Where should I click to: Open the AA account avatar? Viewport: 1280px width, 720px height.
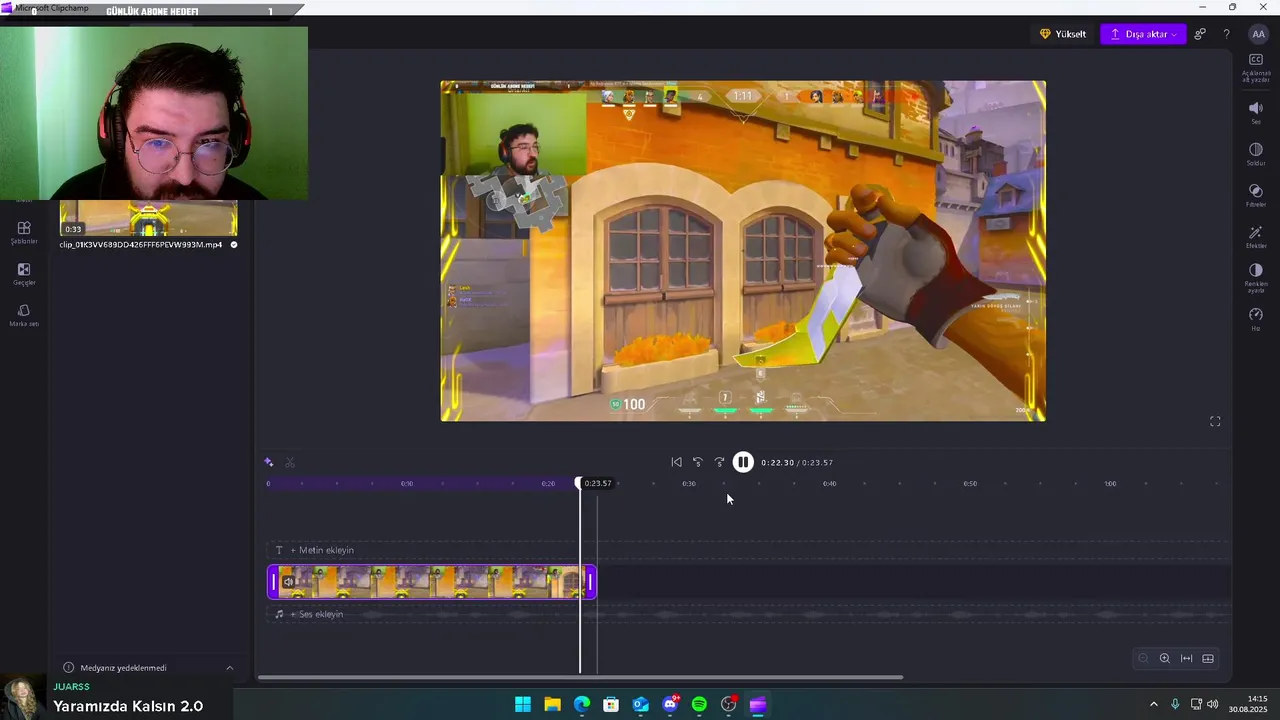[x=1258, y=34]
